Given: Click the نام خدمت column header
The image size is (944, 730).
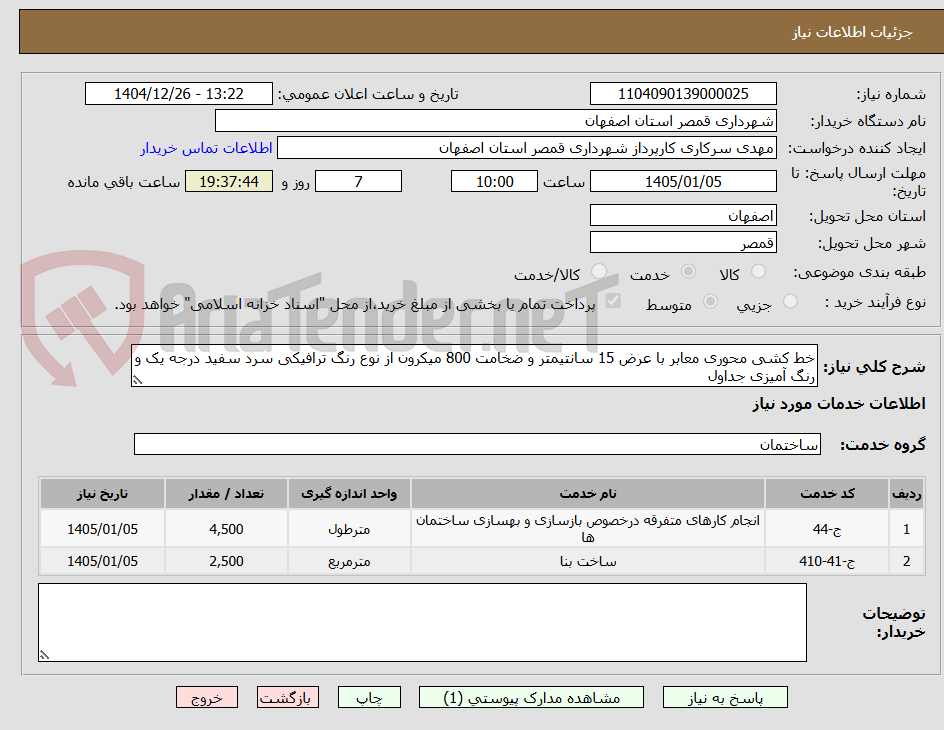Looking at the screenshot, I should point(588,493).
